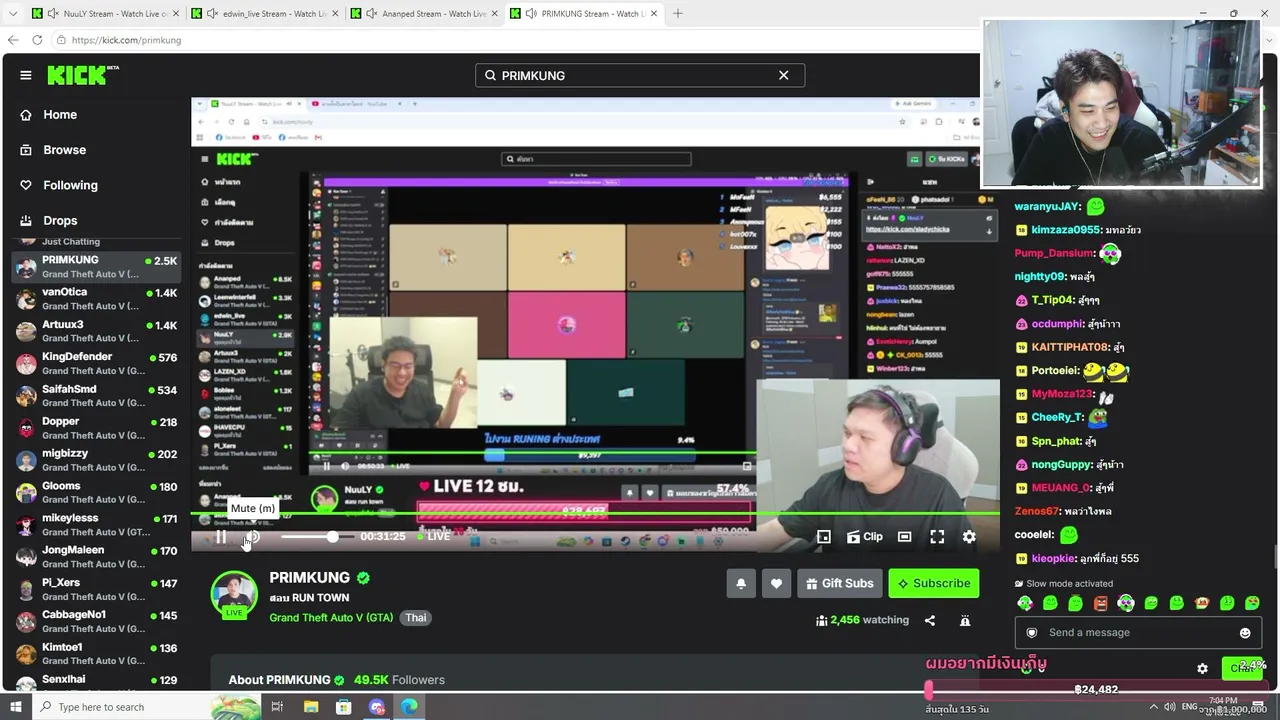The height and width of the screenshot is (720, 1280).
Task: Open a new browser tab
Action: (x=678, y=14)
